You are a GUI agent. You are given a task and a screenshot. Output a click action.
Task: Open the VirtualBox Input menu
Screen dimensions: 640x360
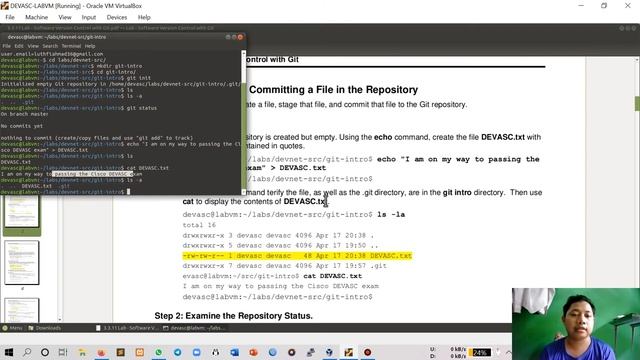click(x=89, y=17)
